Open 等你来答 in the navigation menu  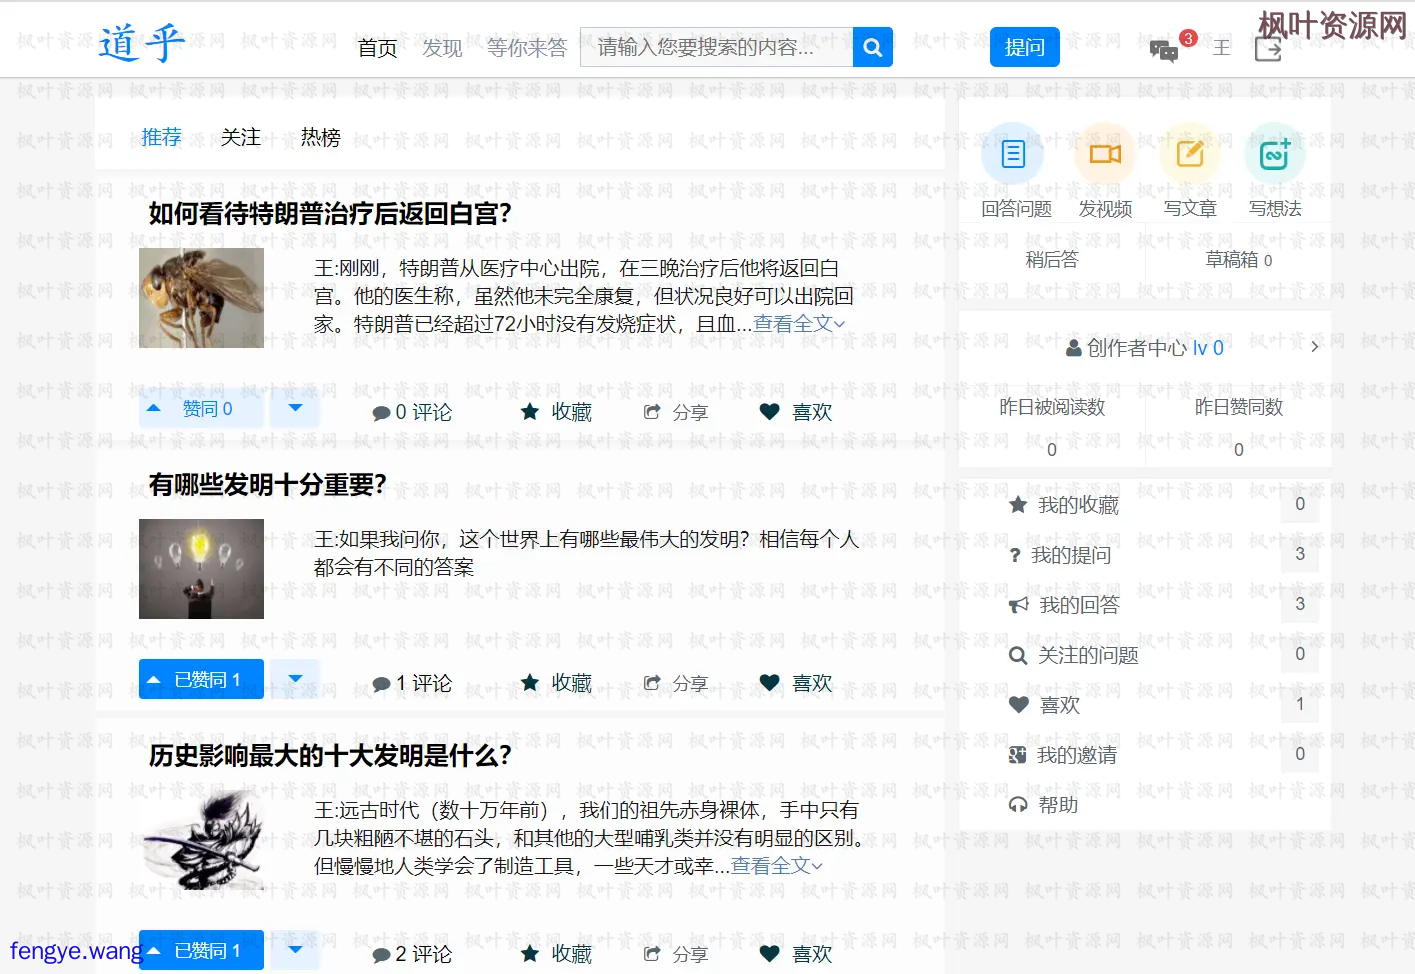(527, 46)
